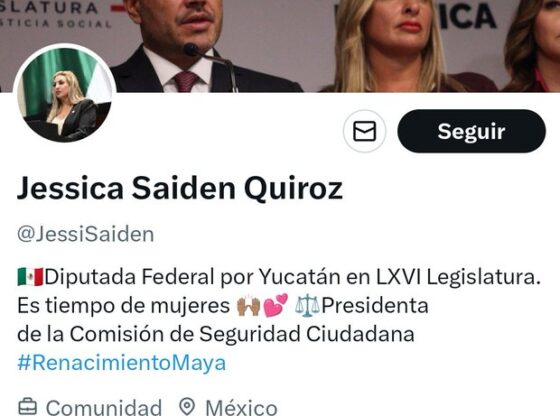Click the balance scales emoji
The image size is (560, 416).
[307, 306]
